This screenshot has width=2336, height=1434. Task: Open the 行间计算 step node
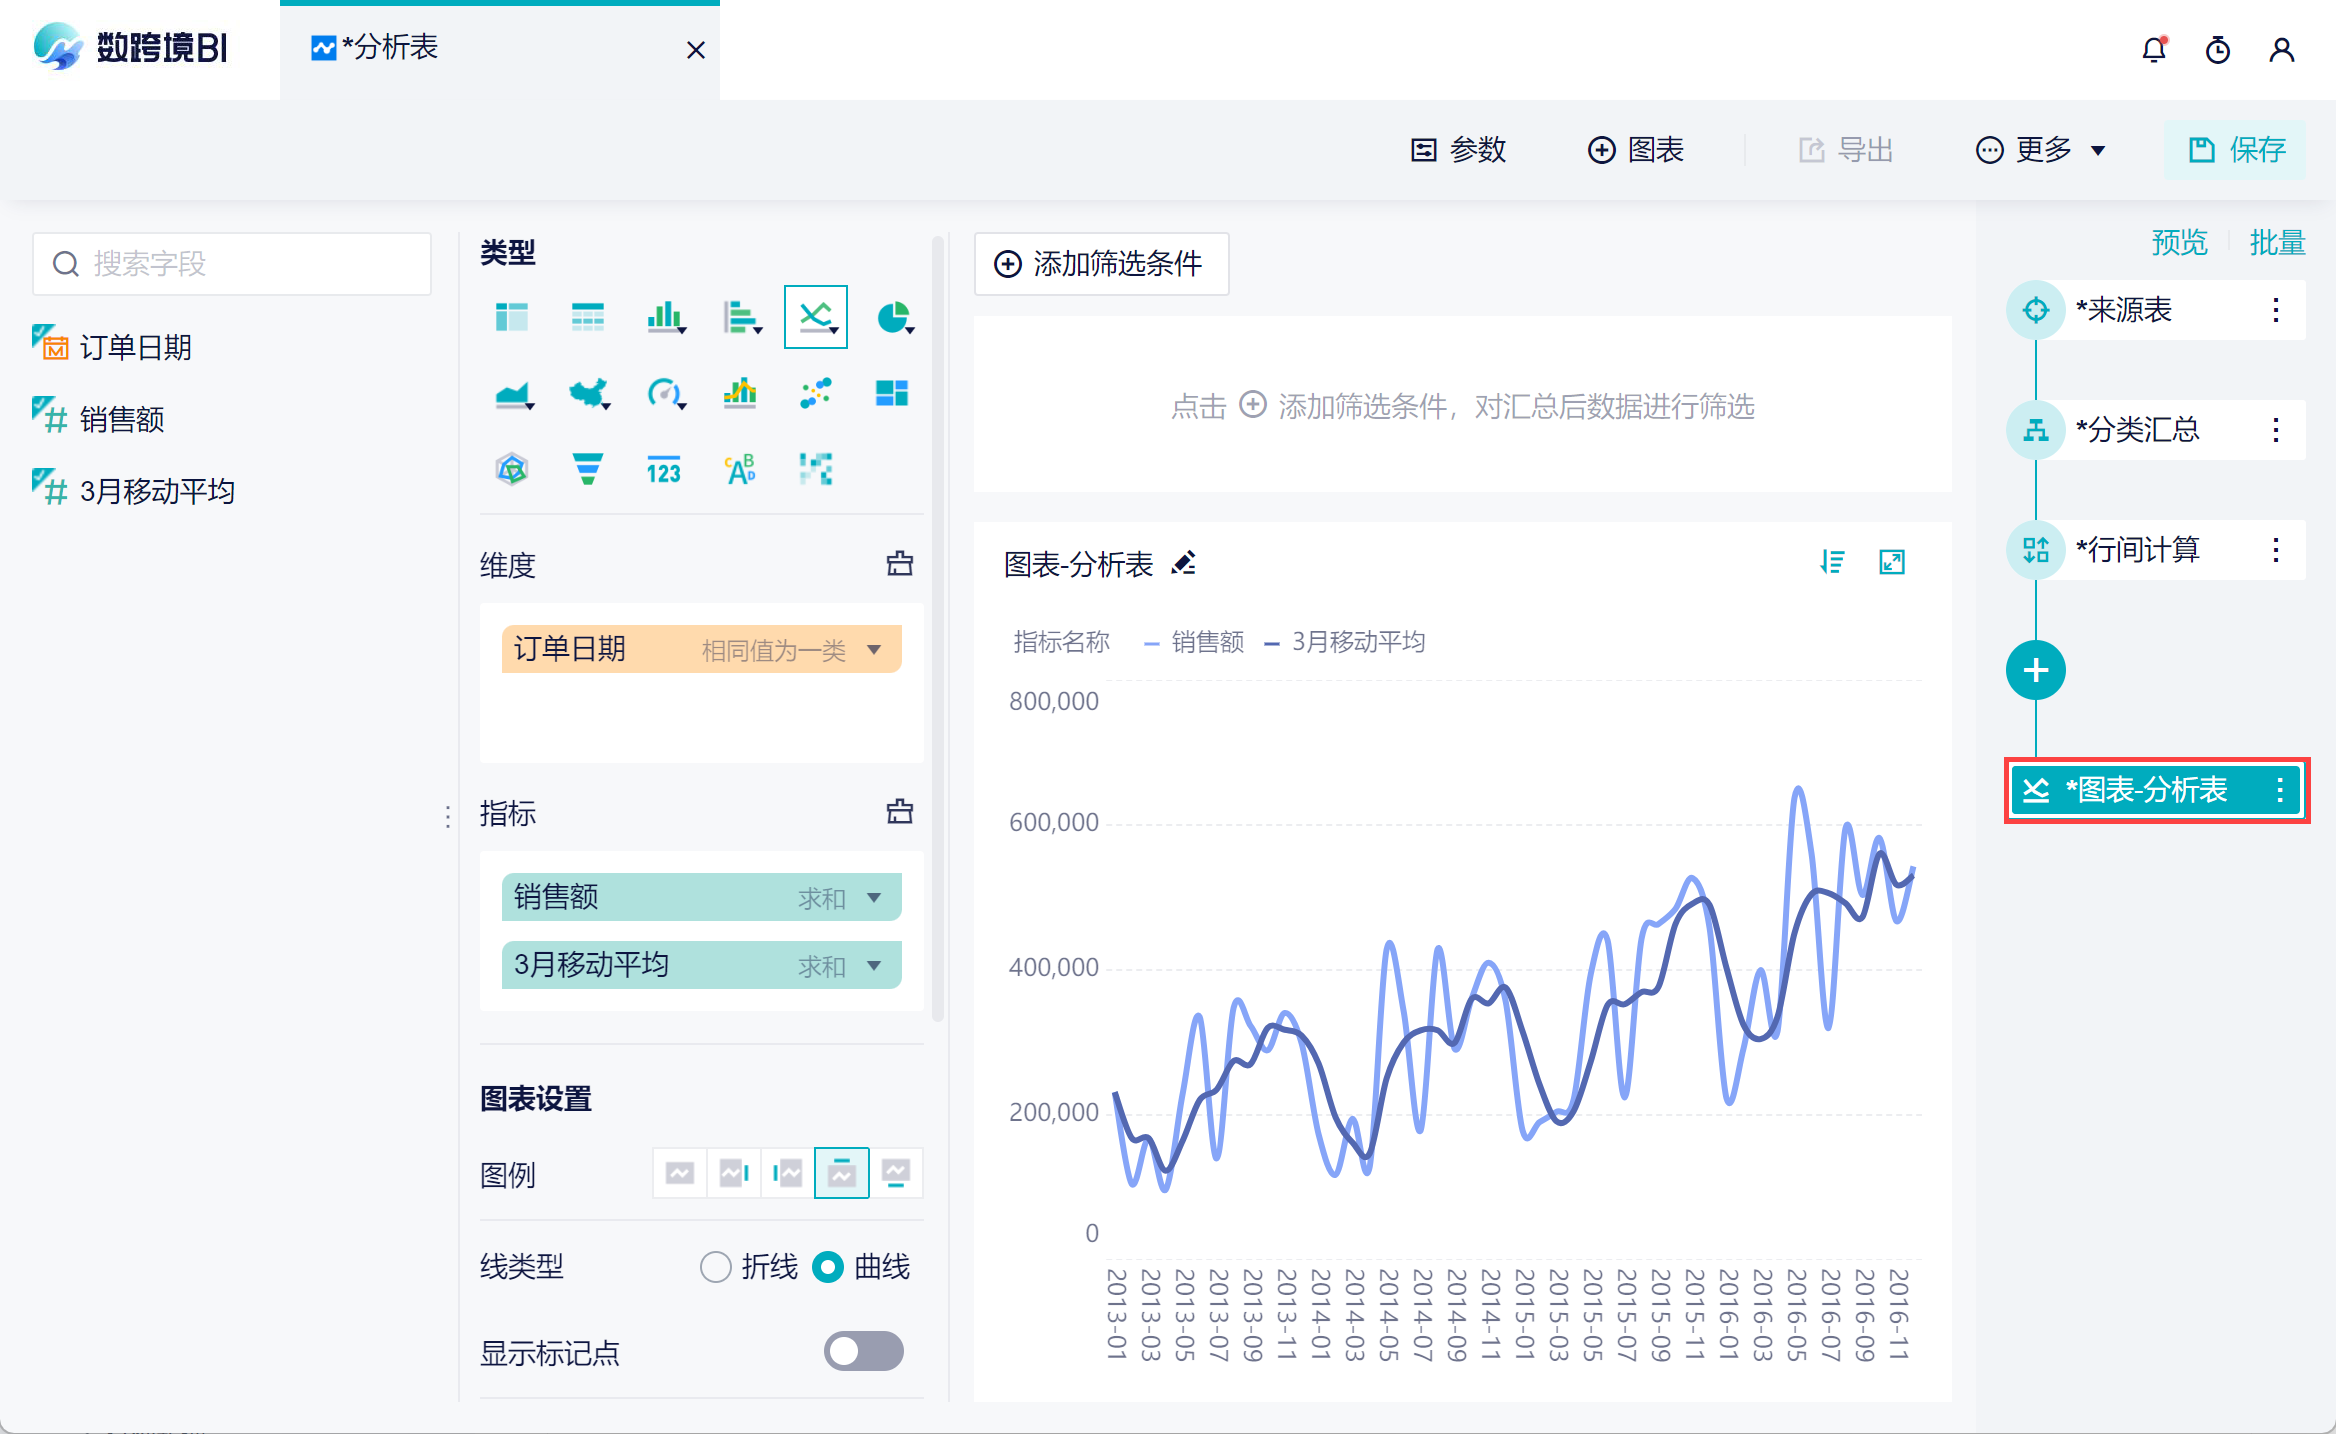2138,549
